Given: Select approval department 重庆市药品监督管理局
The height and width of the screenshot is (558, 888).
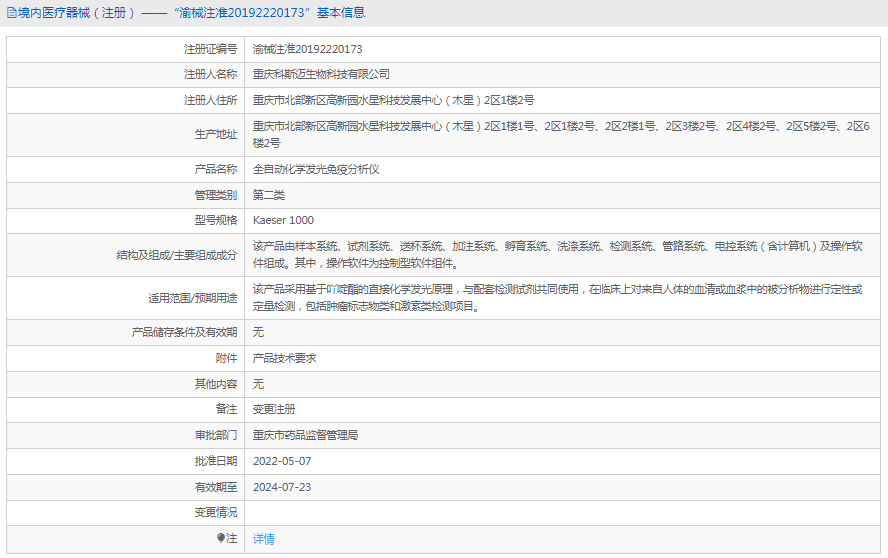Looking at the screenshot, I should (305, 435).
